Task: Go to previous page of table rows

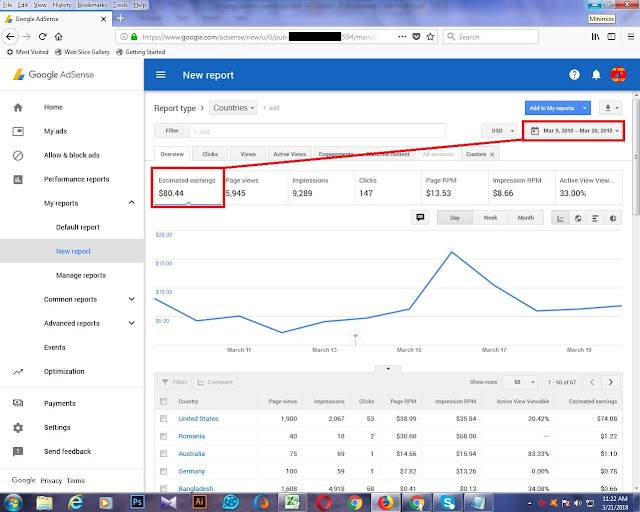Action: [592, 382]
